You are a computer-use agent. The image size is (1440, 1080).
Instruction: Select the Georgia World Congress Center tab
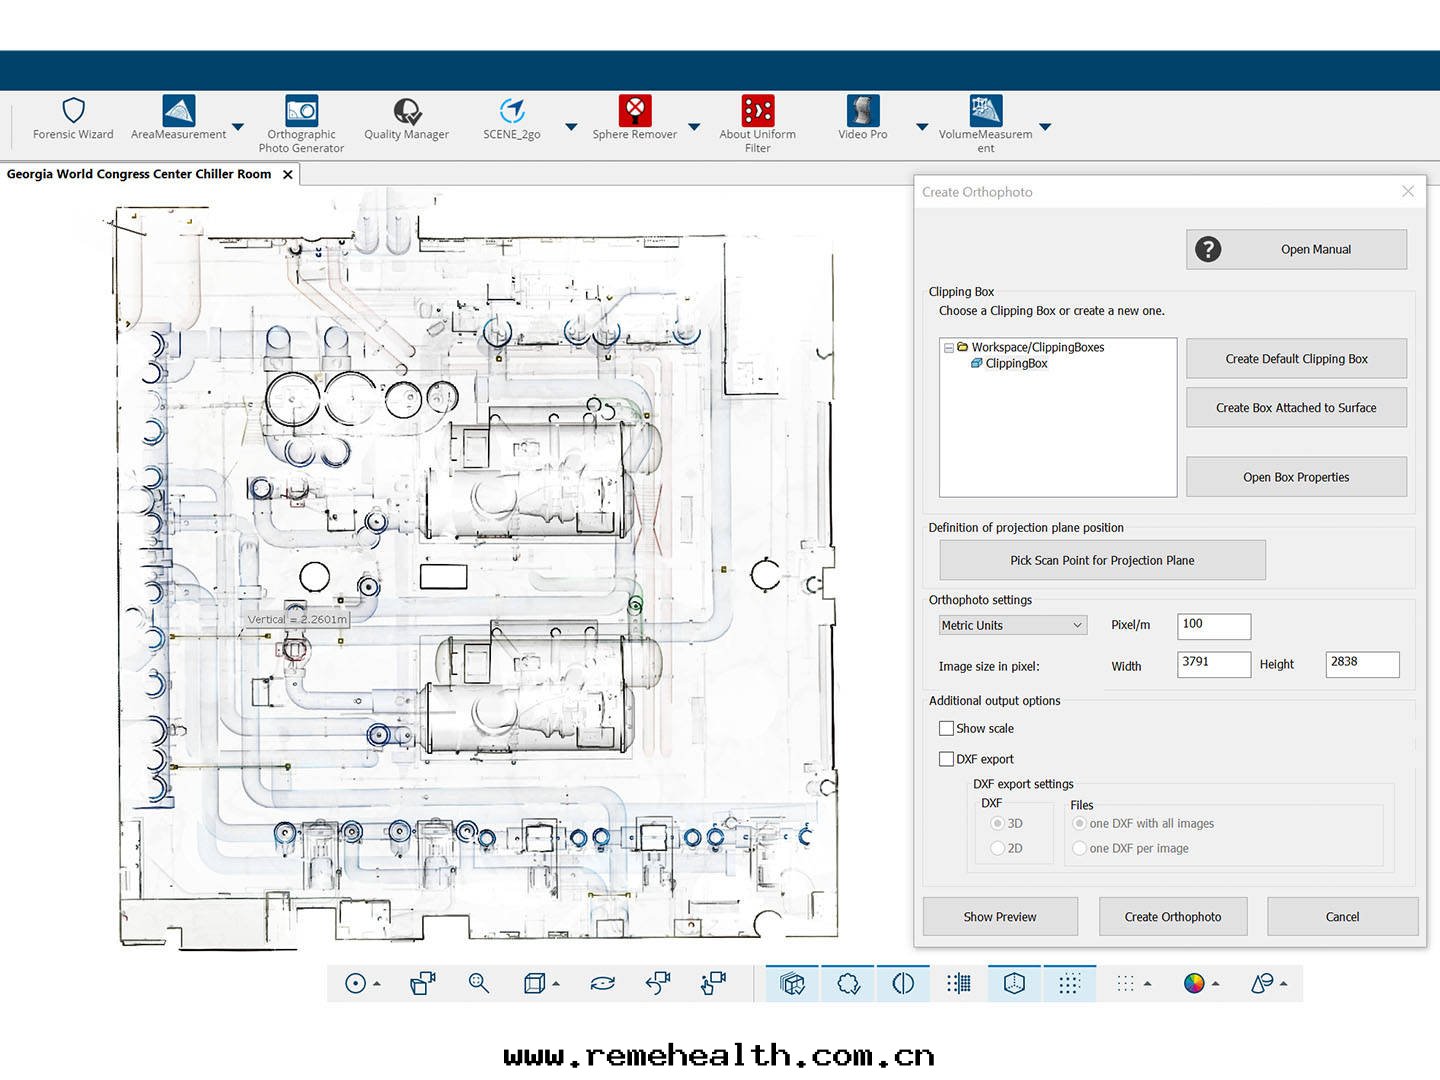pyautogui.click(x=139, y=174)
